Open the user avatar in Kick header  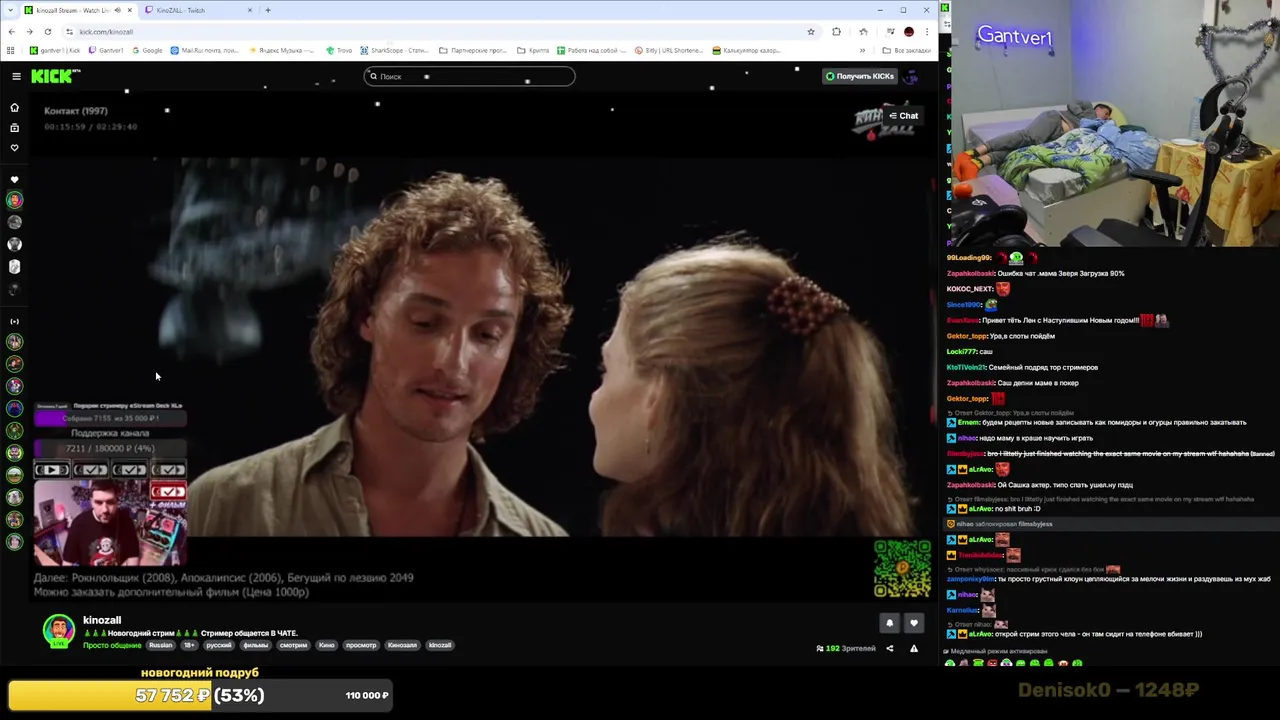(911, 76)
